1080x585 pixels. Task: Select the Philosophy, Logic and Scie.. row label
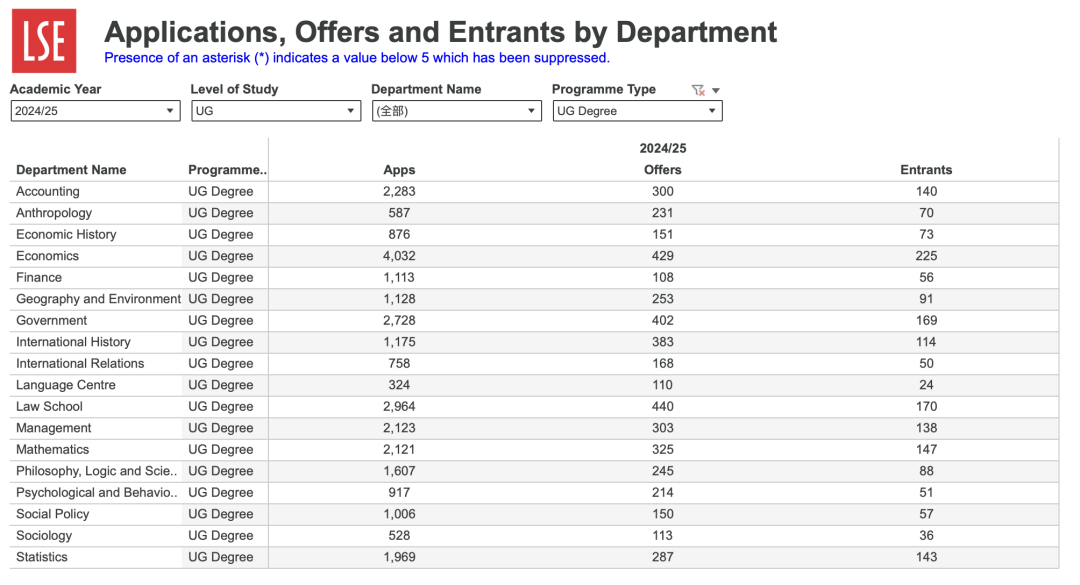click(x=96, y=471)
